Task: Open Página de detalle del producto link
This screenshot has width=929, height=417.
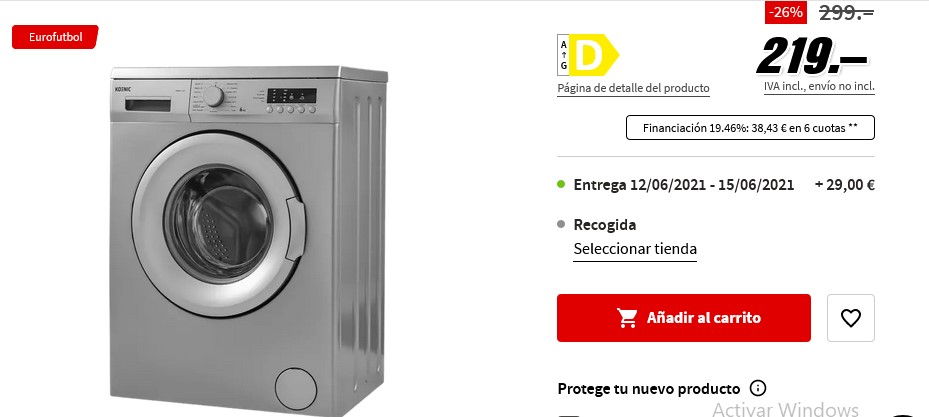Action: [x=633, y=88]
